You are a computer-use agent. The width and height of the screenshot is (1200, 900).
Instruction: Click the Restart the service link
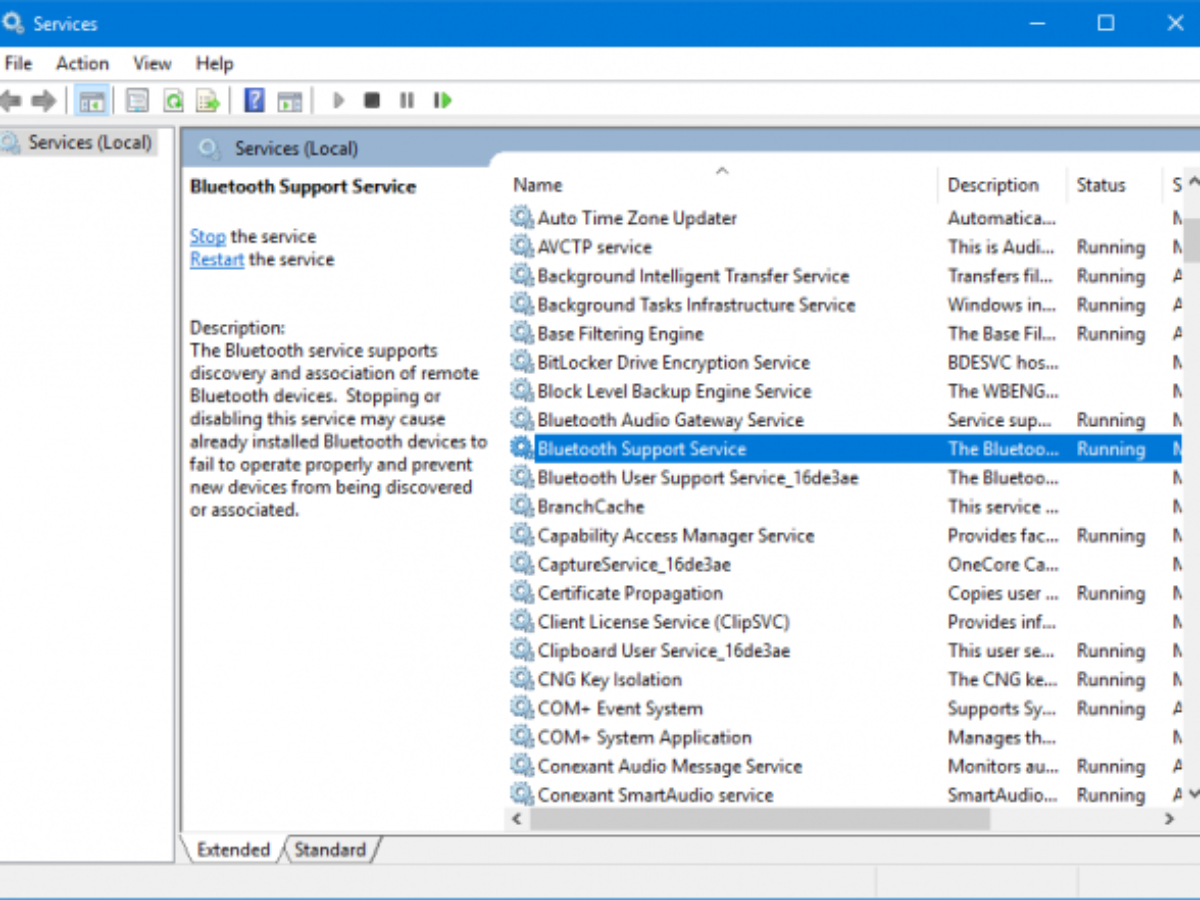pyautogui.click(x=217, y=260)
